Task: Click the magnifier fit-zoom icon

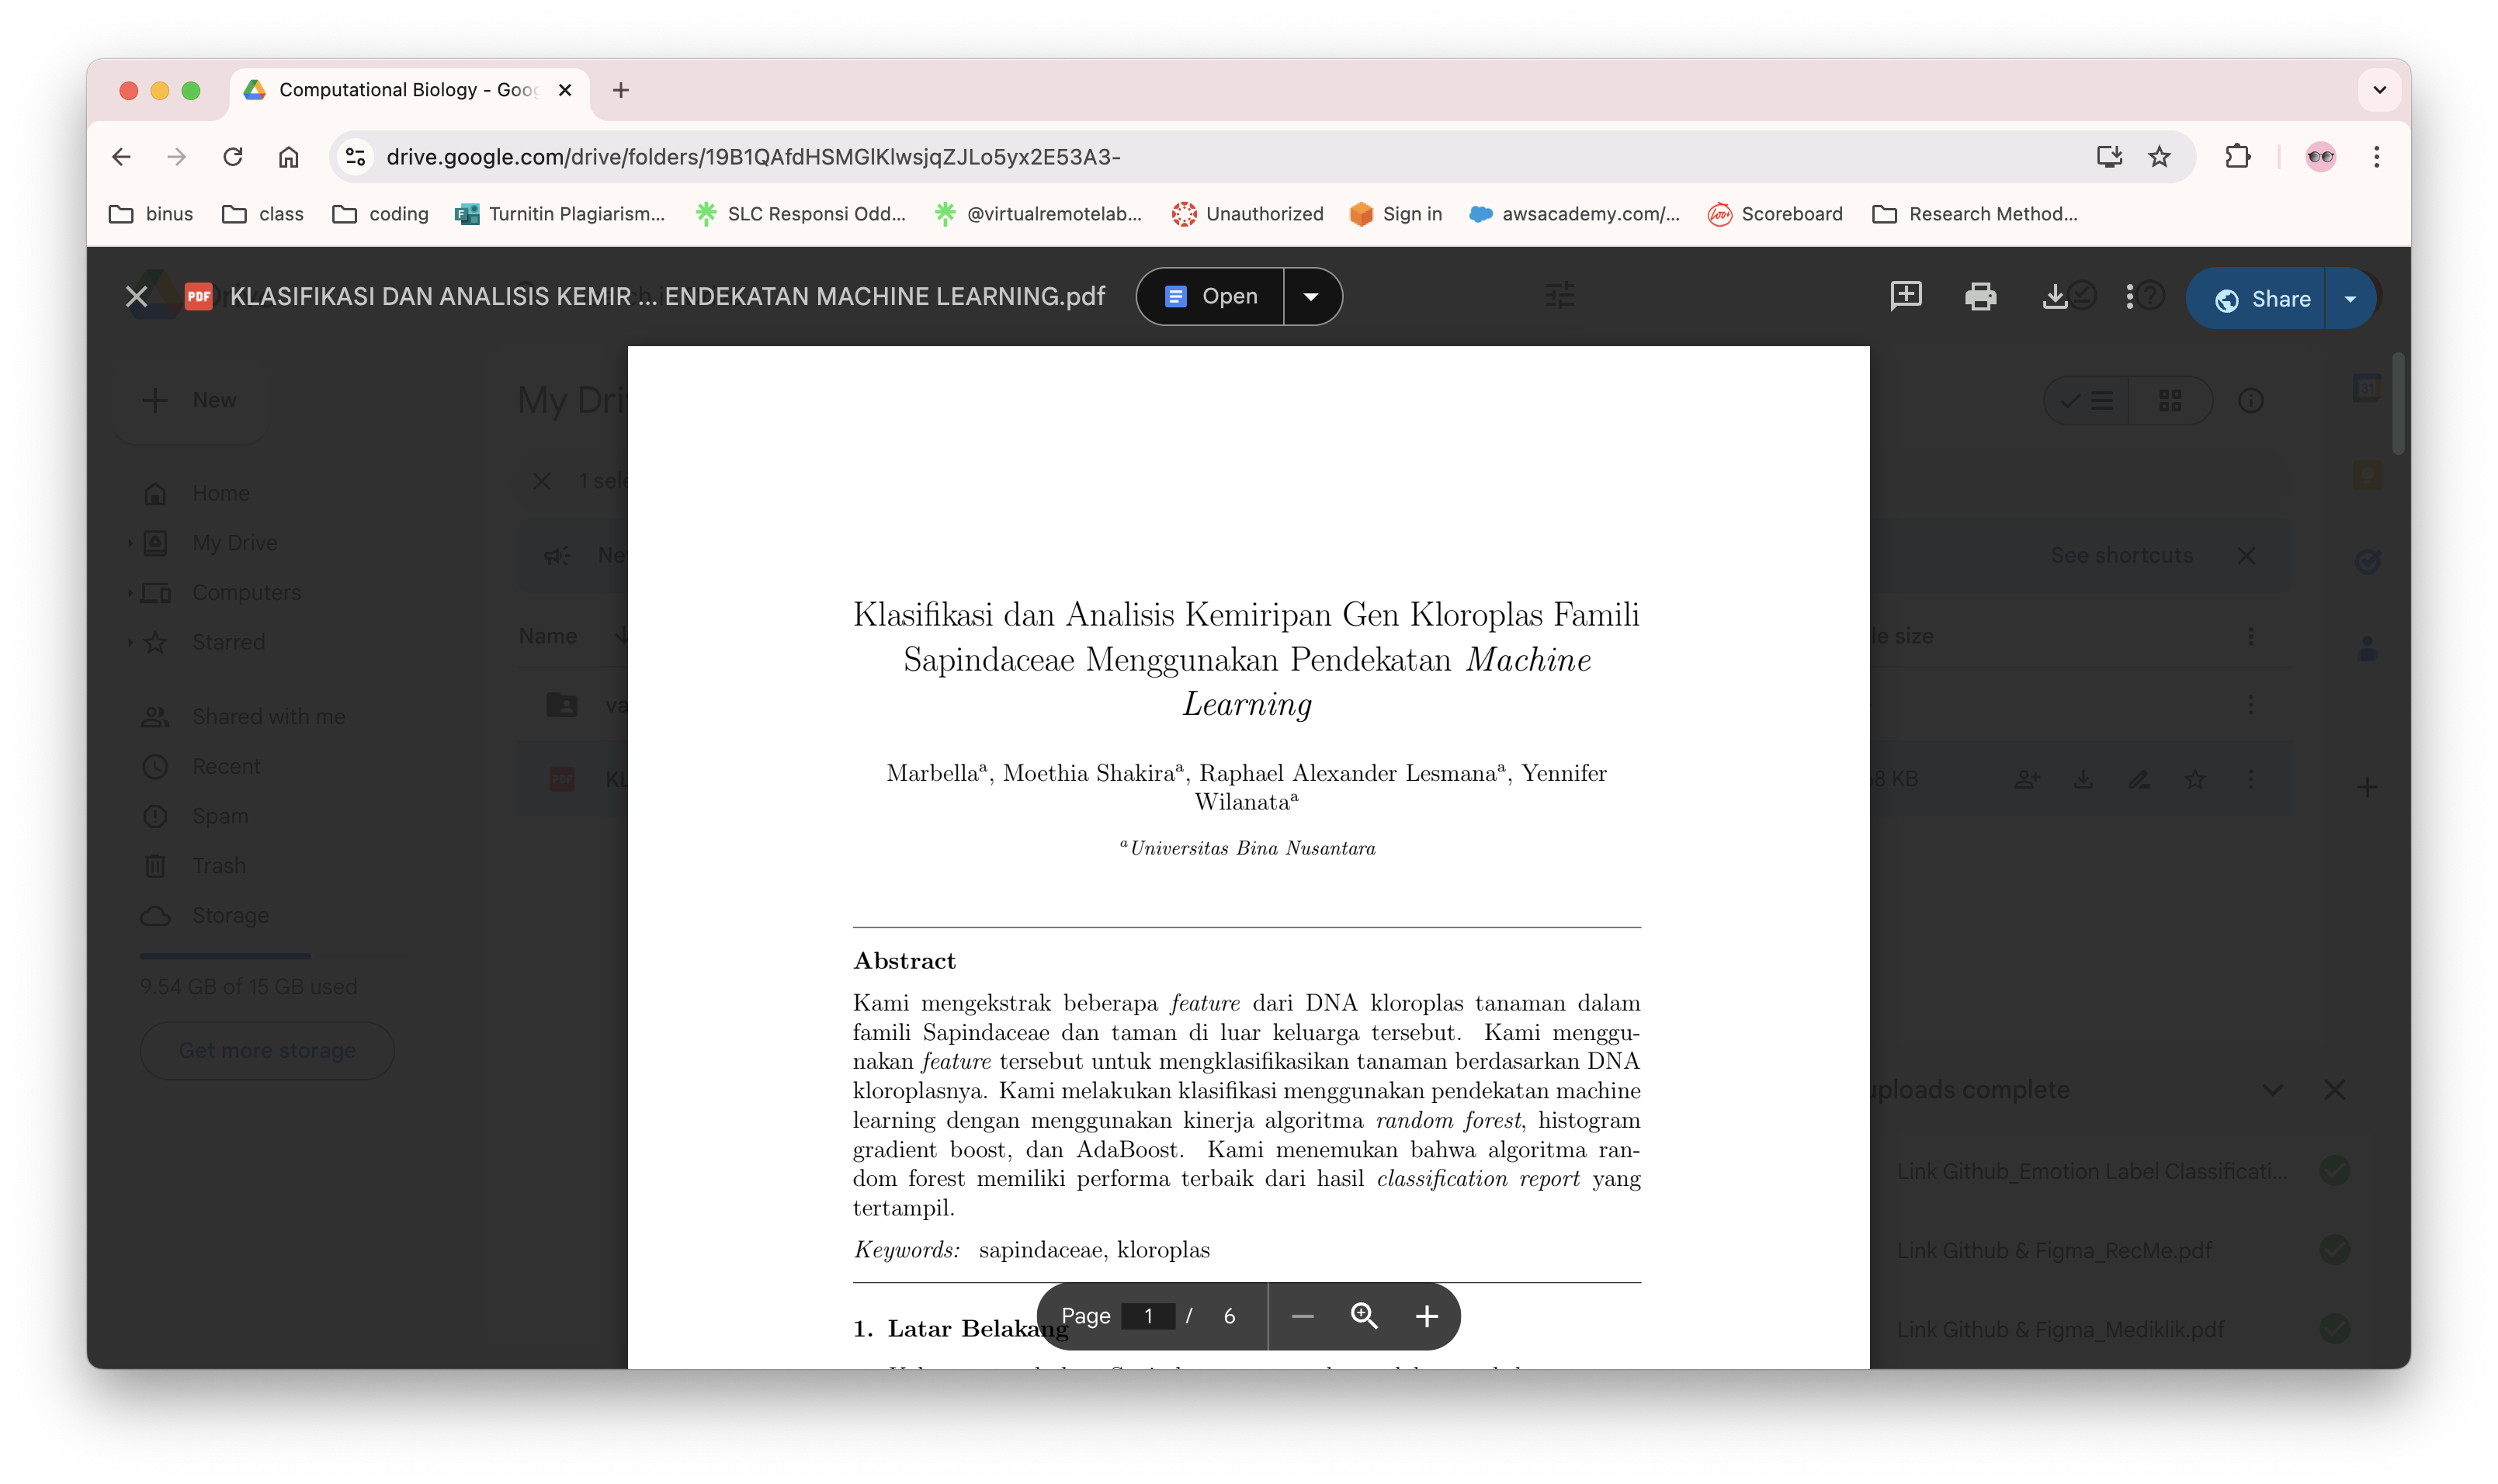Action: pos(1364,1316)
